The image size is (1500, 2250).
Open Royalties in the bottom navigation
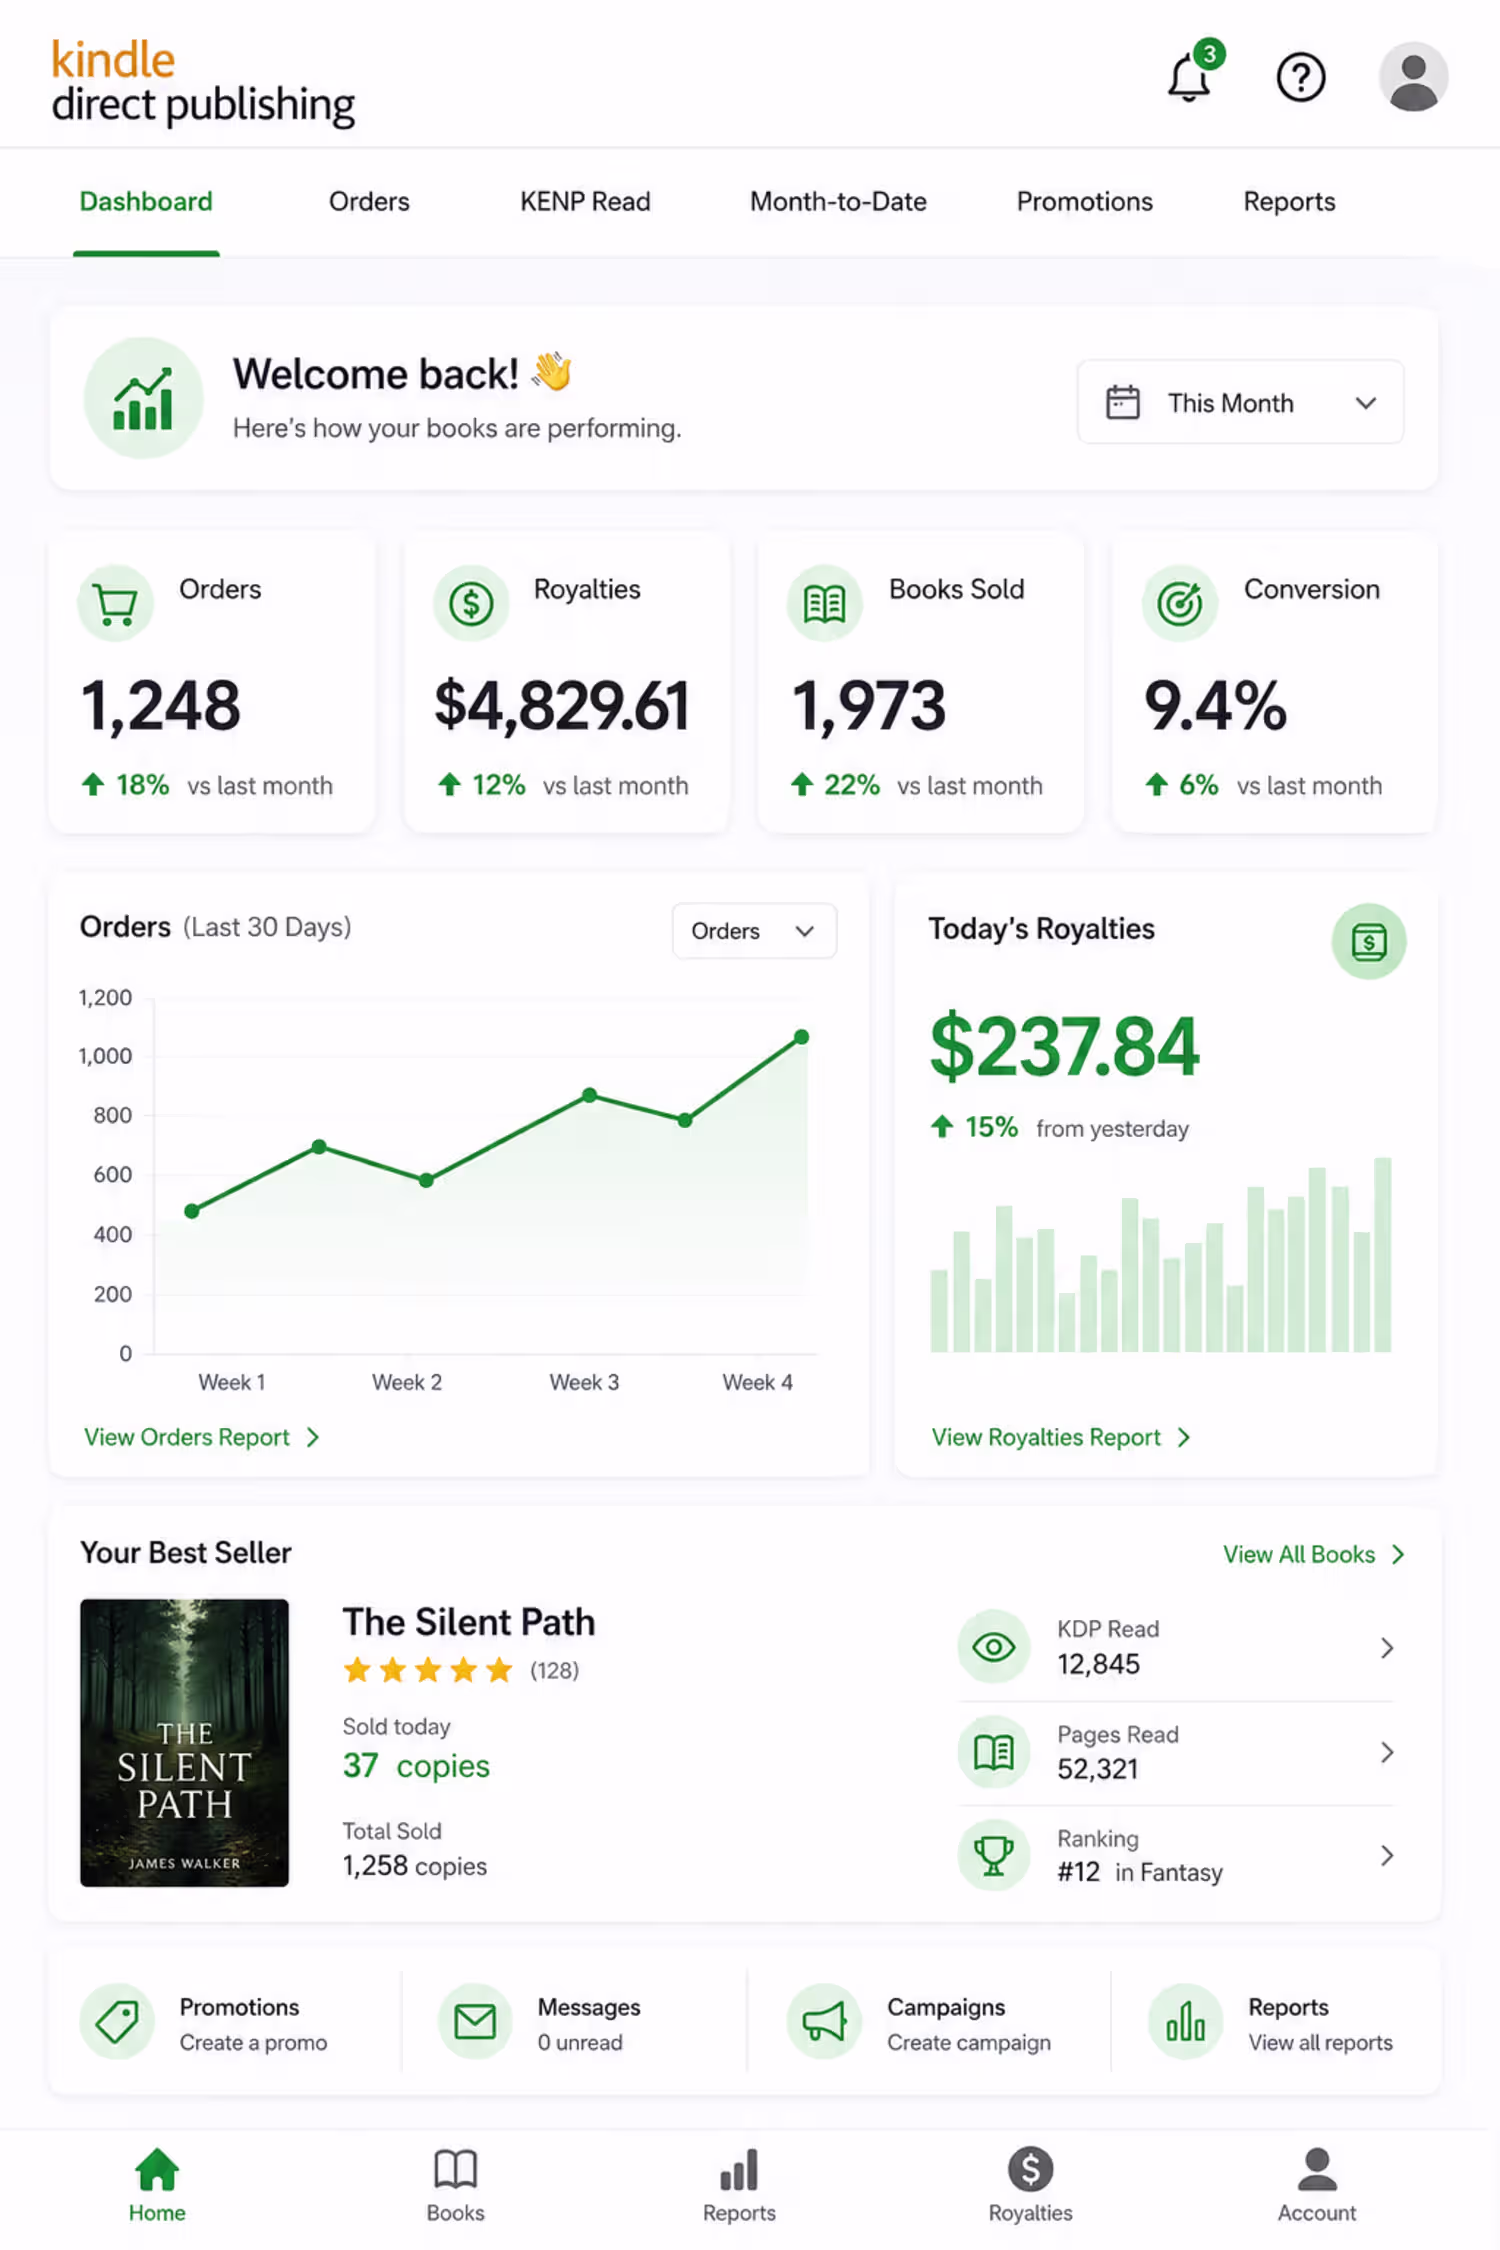tap(1031, 2184)
